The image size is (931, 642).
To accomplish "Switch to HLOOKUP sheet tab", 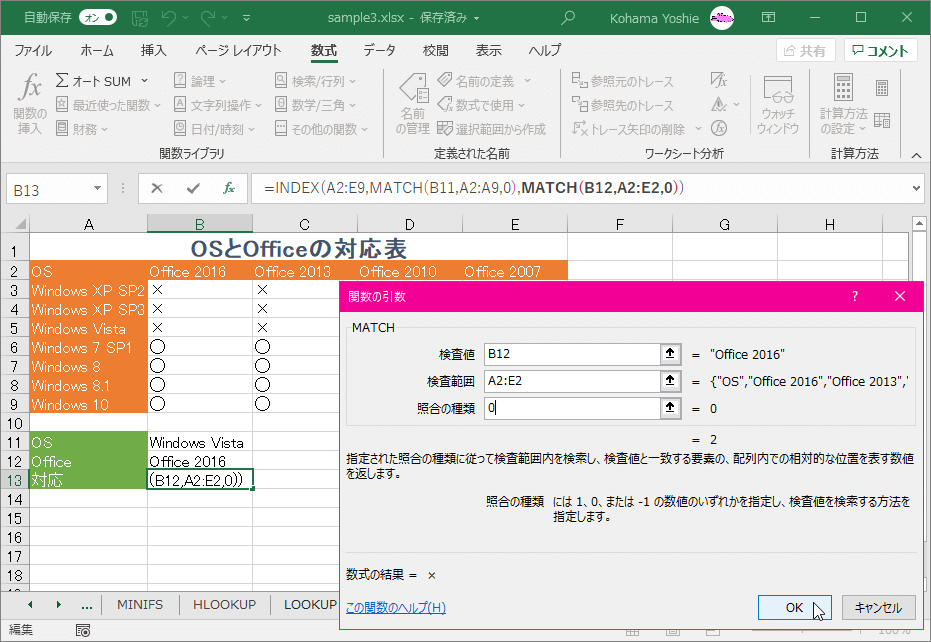I will [x=224, y=605].
